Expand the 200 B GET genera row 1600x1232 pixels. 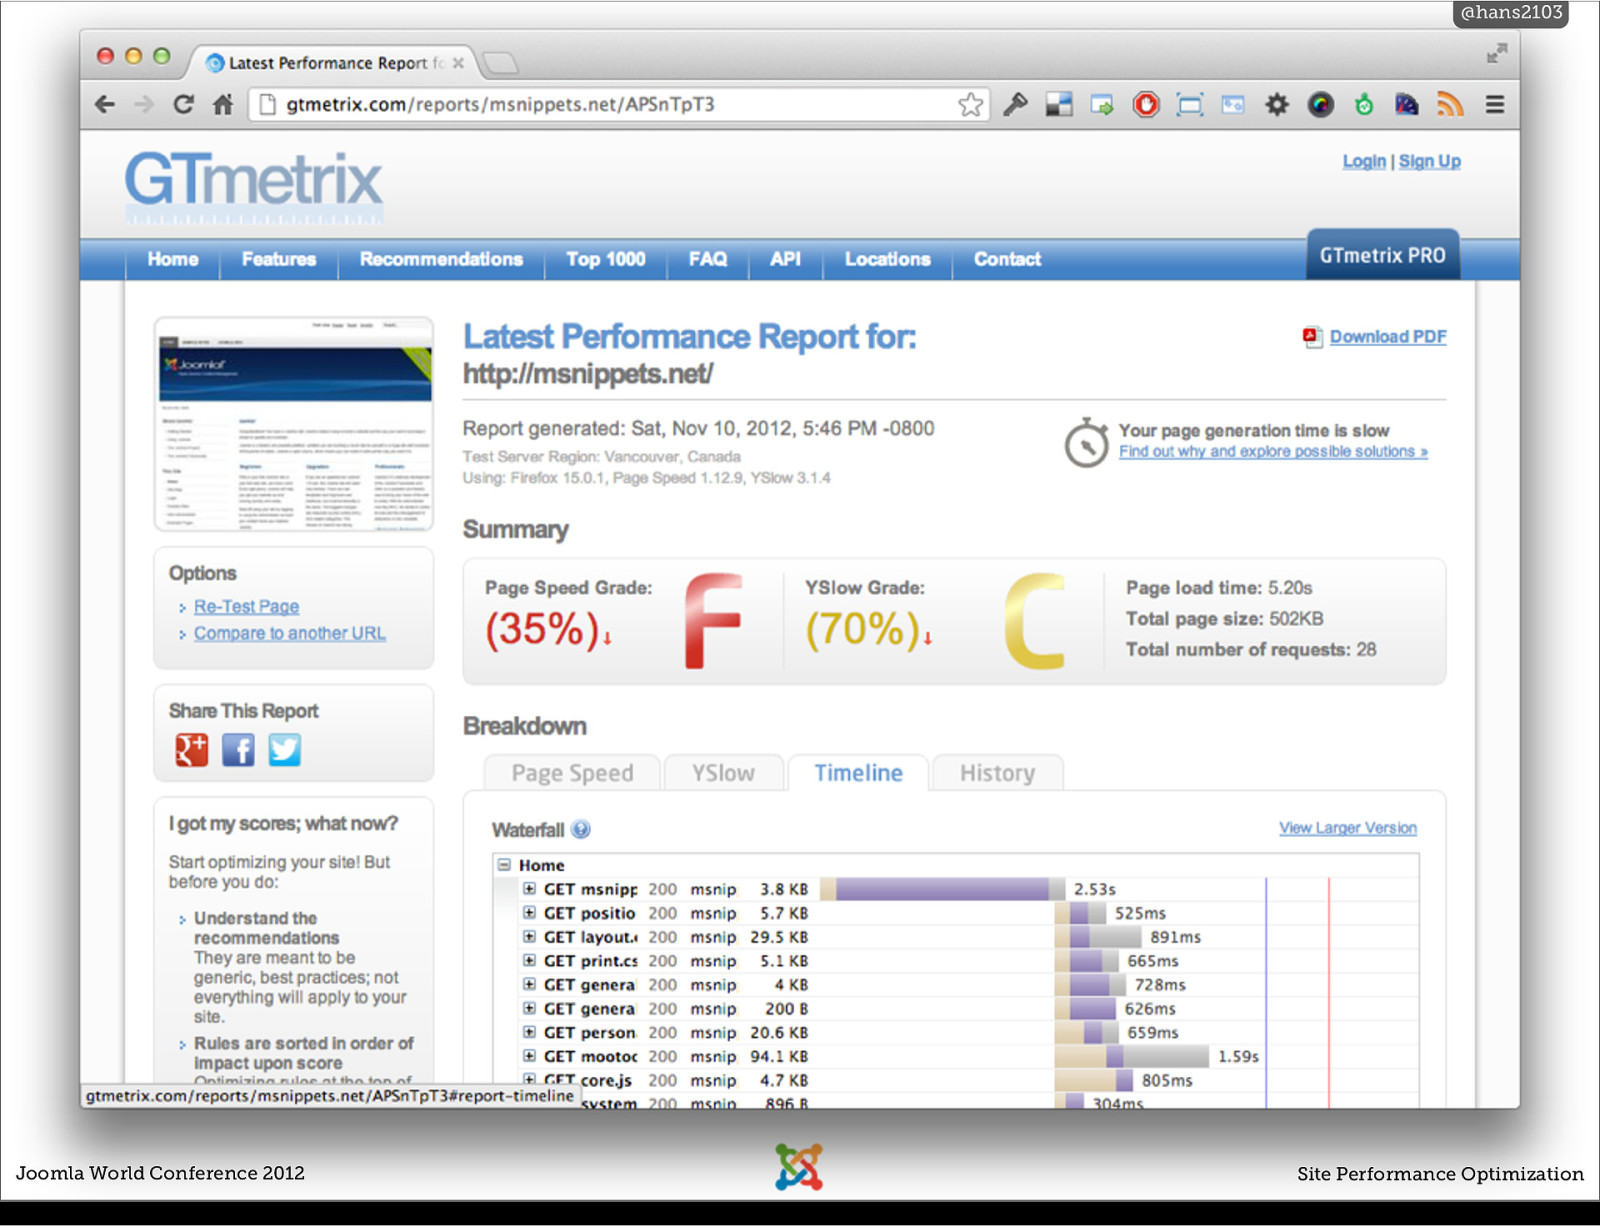point(529,1008)
